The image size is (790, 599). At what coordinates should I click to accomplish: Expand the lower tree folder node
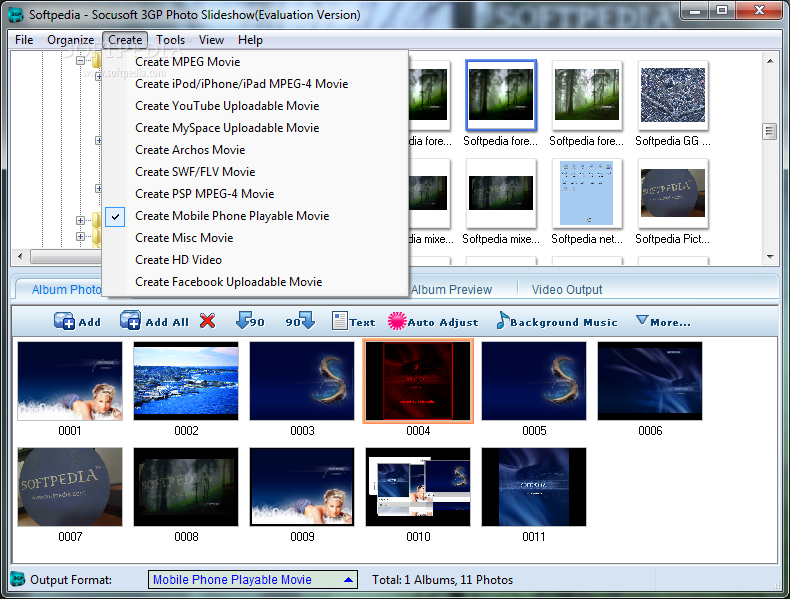[80, 220]
